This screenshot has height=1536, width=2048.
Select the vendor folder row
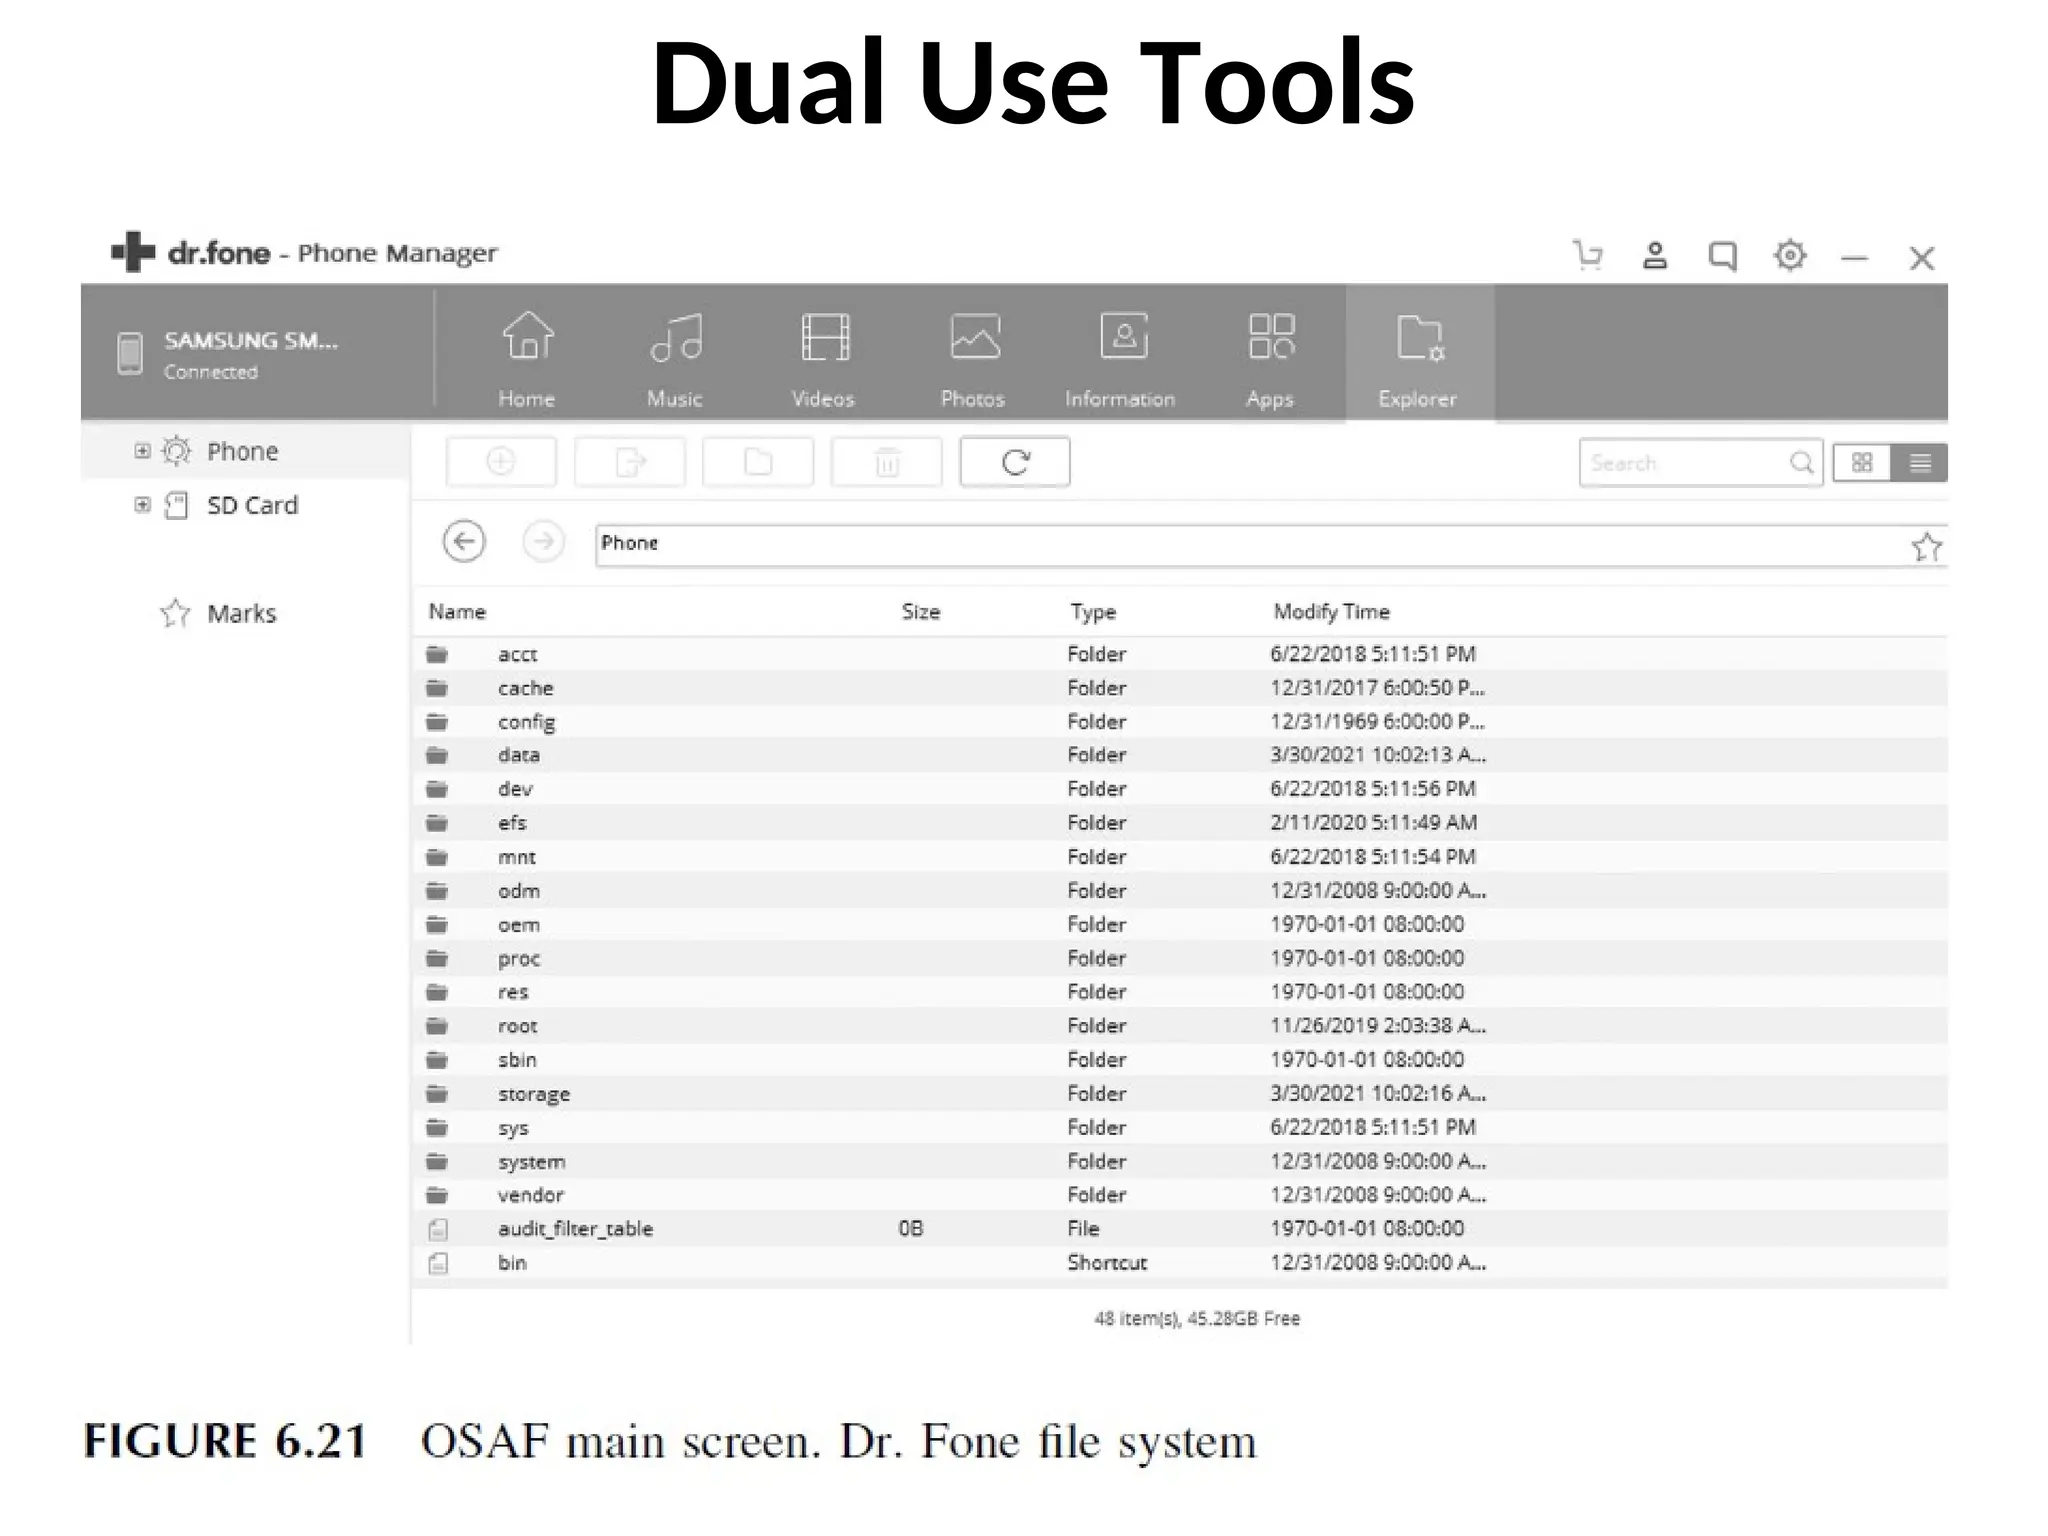click(1180, 1195)
